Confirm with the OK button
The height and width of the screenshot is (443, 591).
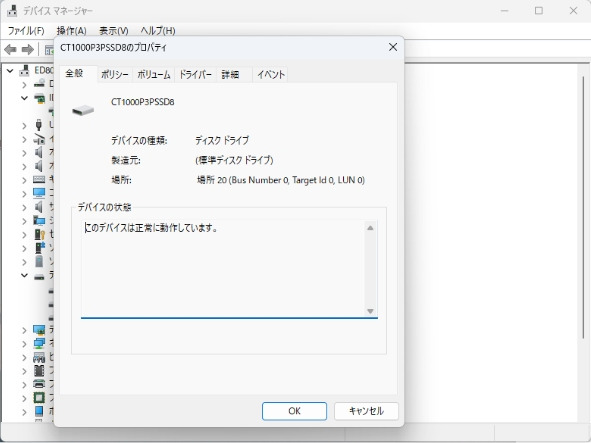tap(294, 411)
